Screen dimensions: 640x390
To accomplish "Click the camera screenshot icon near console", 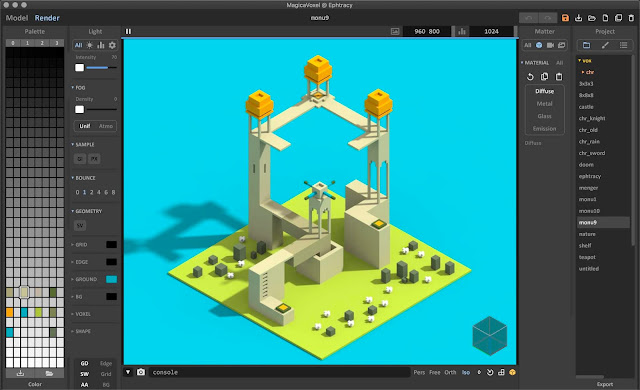I will coord(141,372).
